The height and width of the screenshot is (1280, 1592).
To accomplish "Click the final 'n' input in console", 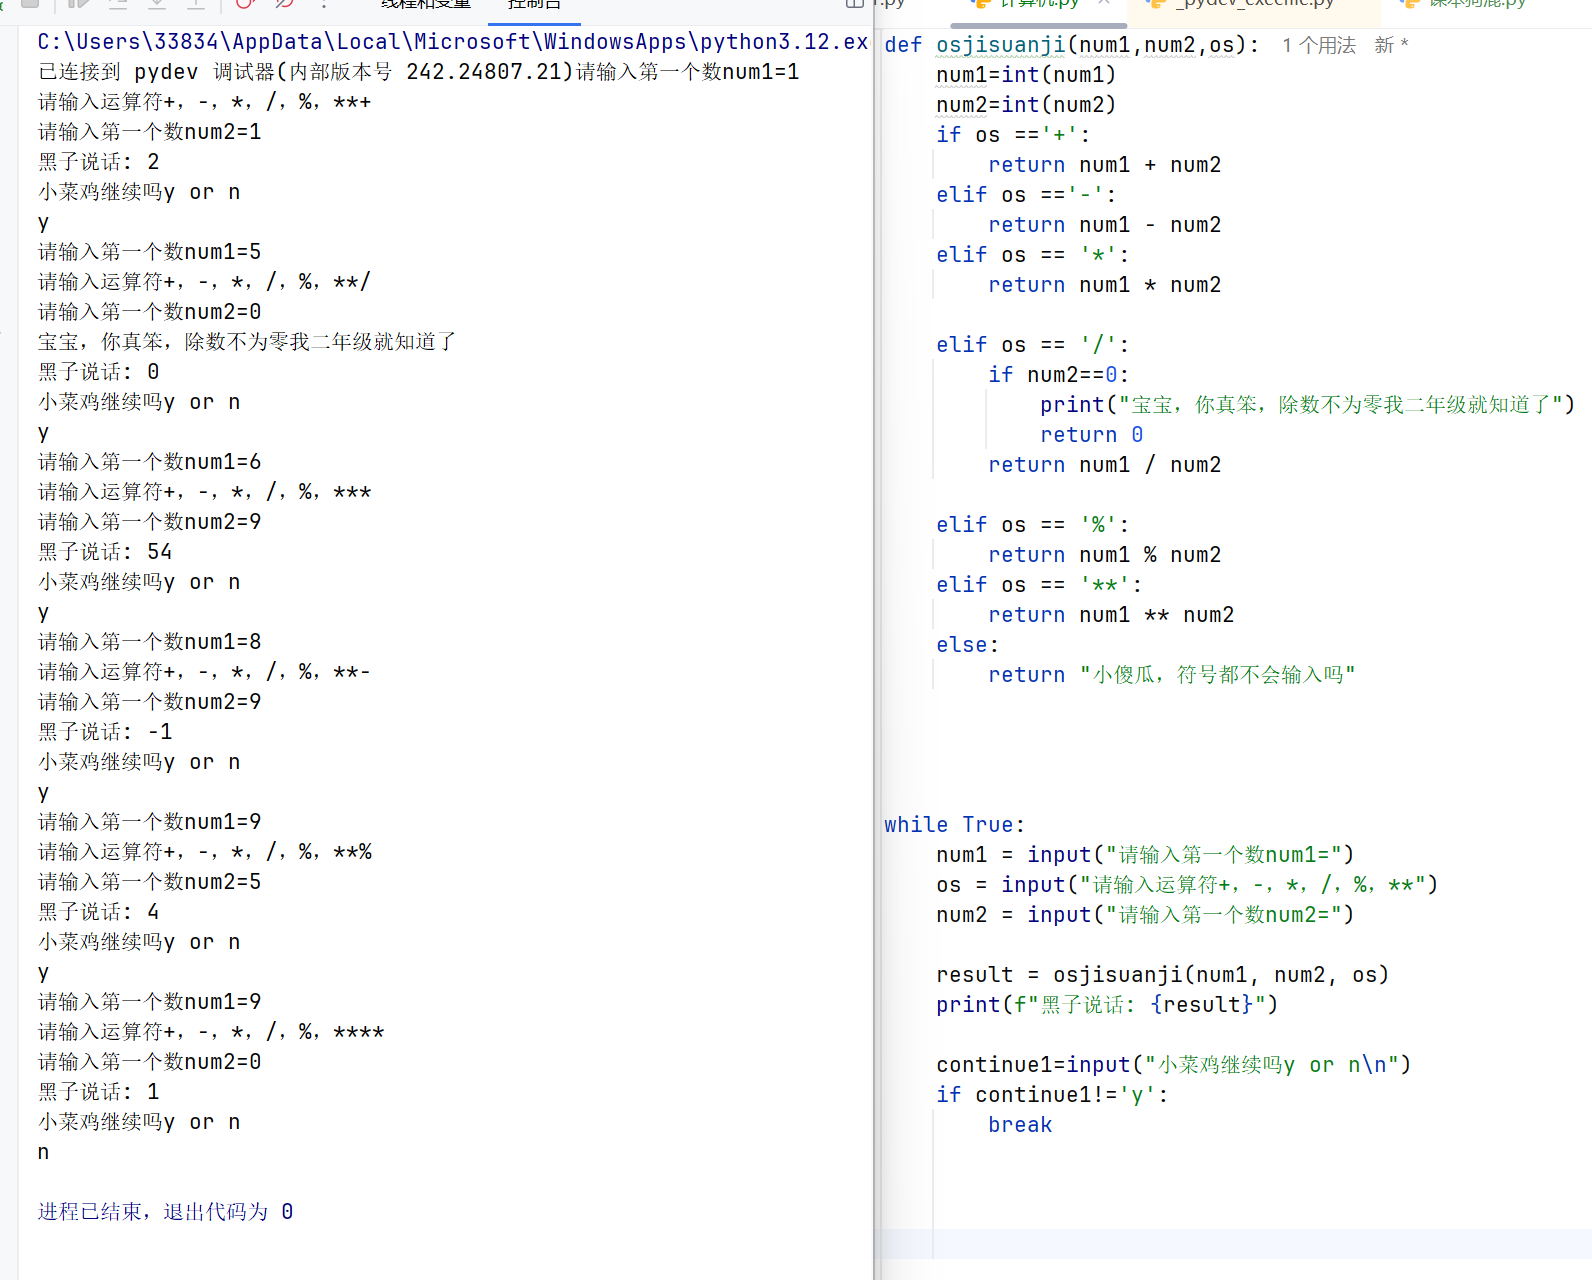I will 43,1152.
